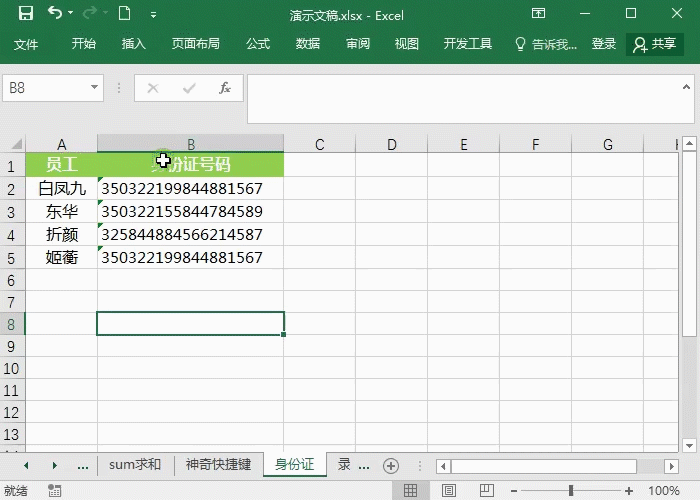This screenshot has width=700, height=500.
Task: Open the 文件 menu
Action: tap(26, 44)
